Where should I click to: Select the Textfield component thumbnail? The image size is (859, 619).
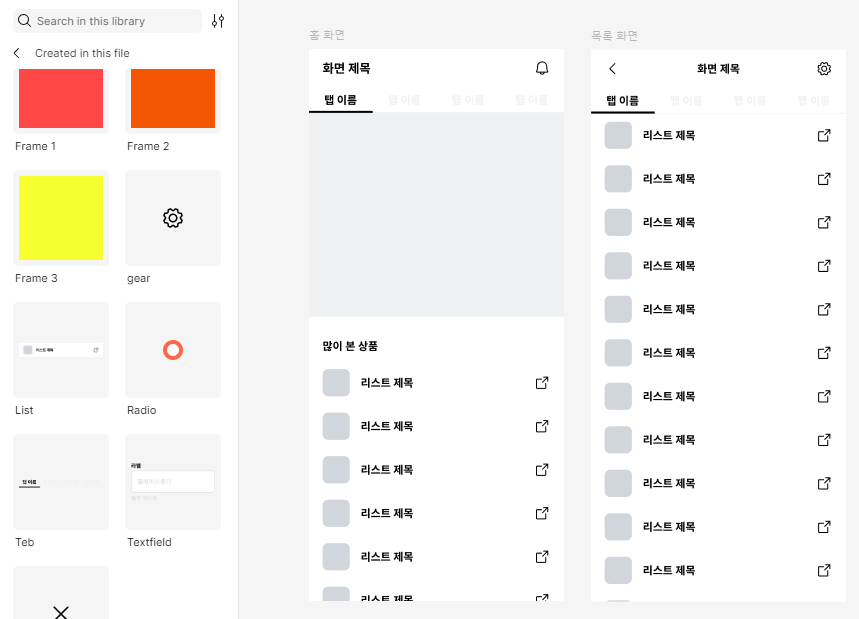pyautogui.click(x=173, y=482)
